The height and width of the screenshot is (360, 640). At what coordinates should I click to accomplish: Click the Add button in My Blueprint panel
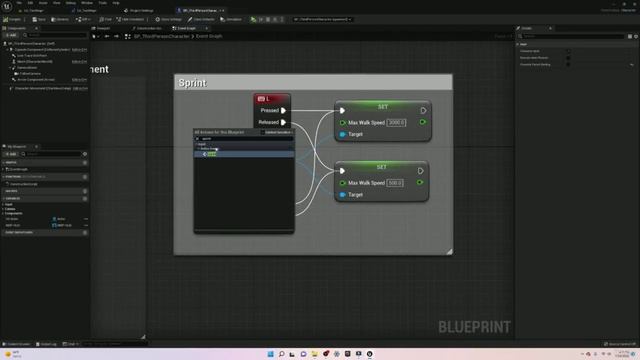[x=11, y=154]
